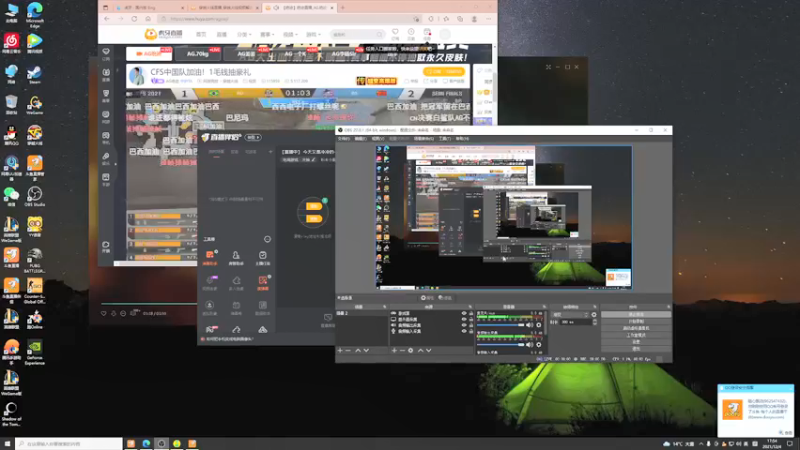This screenshot has width=800, height=450.
Task: Open the YY owl desktop shortcut
Action: pyautogui.click(x=35, y=227)
